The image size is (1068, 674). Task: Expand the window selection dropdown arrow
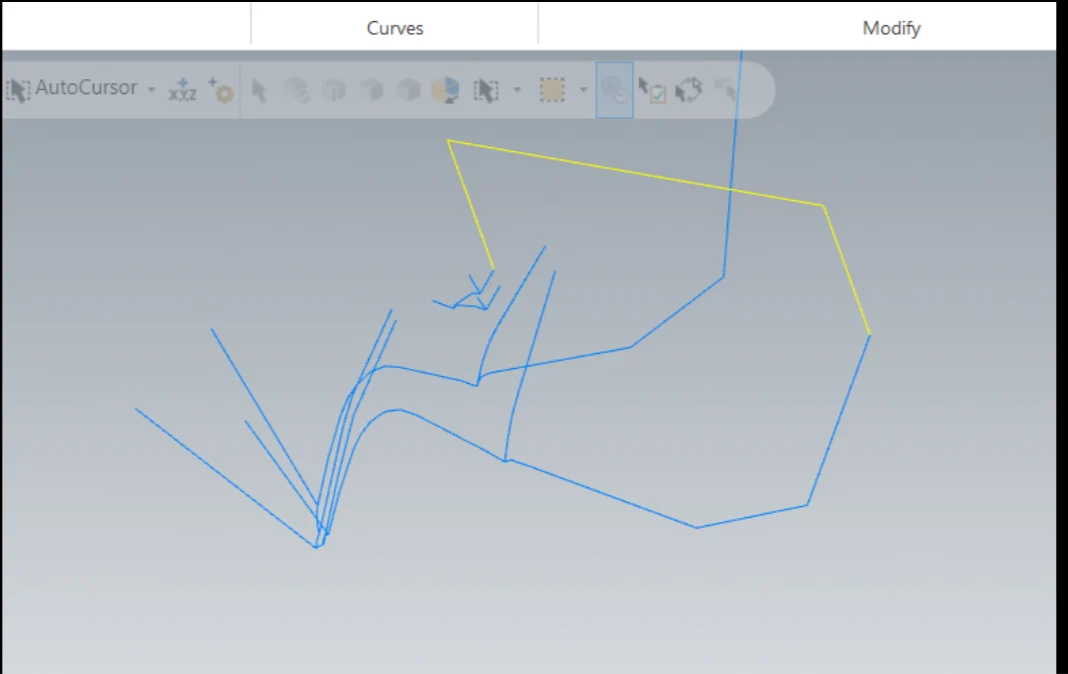583,90
